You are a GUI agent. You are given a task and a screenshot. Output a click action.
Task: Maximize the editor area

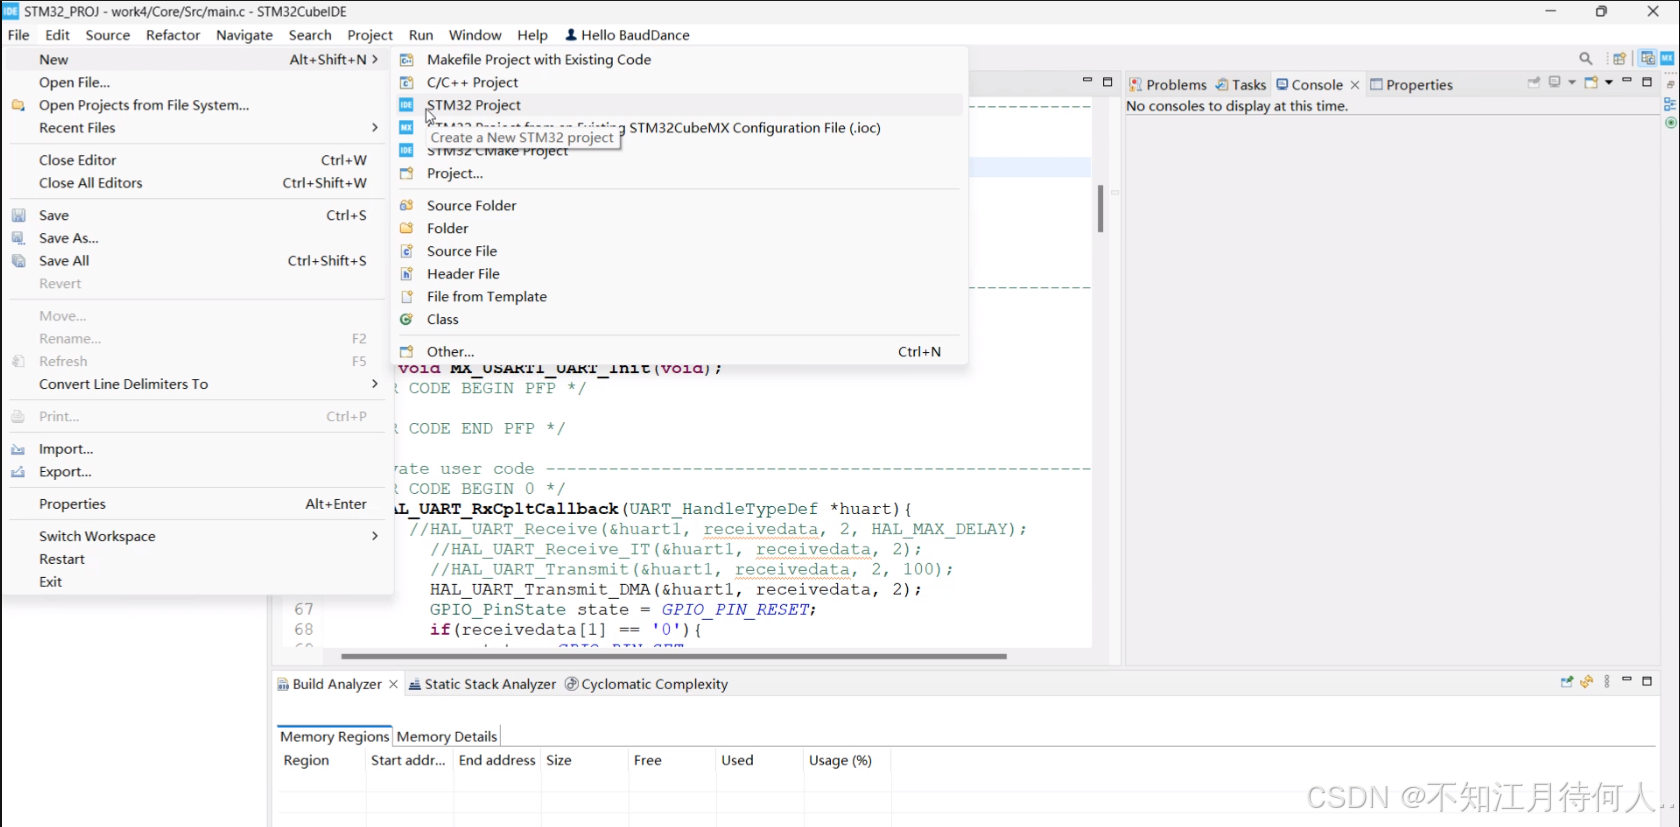click(x=1107, y=82)
